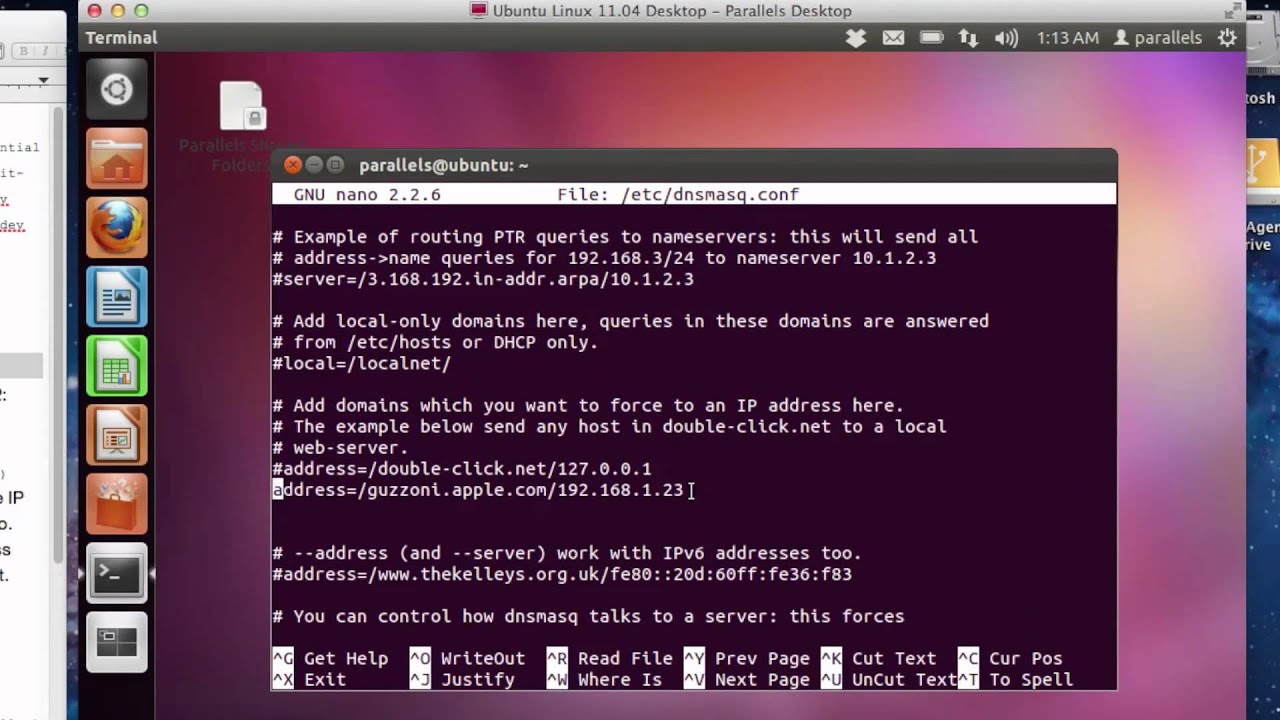The height and width of the screenshot is (720, 1280).
Task: Click Parallels Desktop window title text
Action: point(672,11)
